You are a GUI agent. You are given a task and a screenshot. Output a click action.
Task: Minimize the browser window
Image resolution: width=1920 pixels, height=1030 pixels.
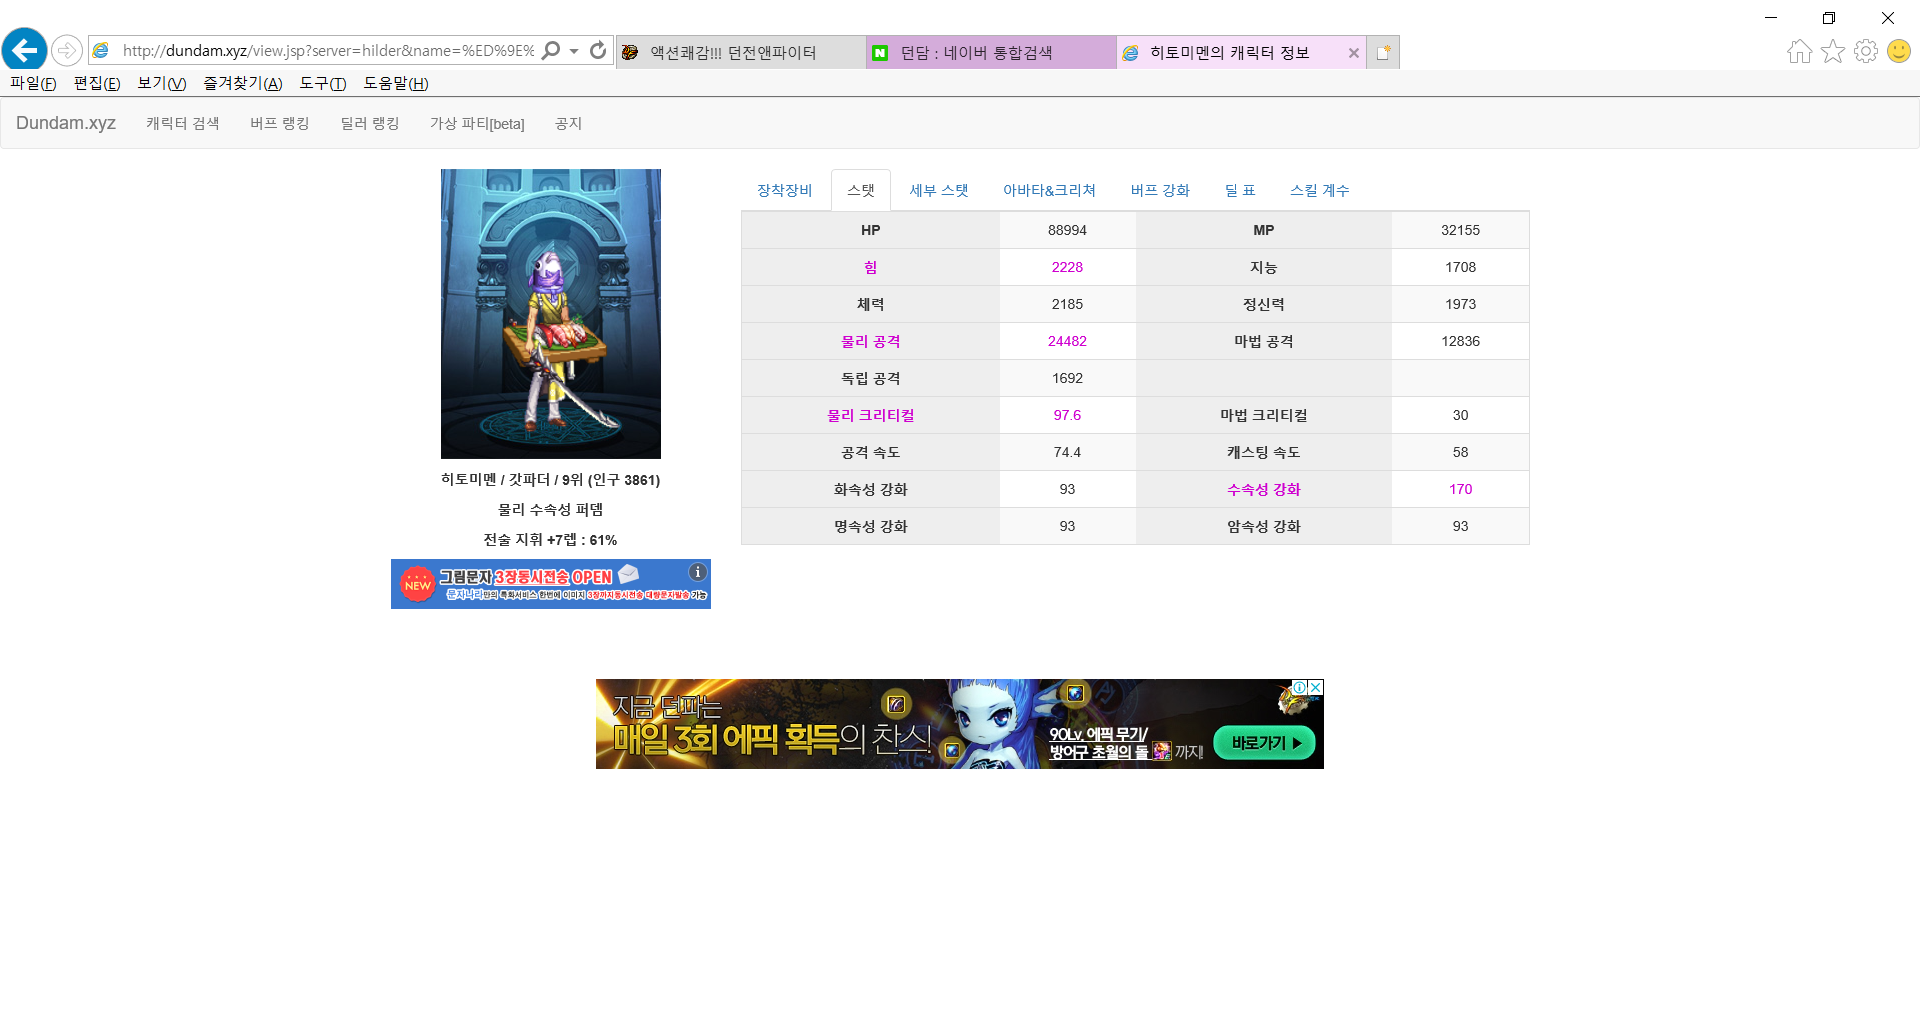(1771, 18)
